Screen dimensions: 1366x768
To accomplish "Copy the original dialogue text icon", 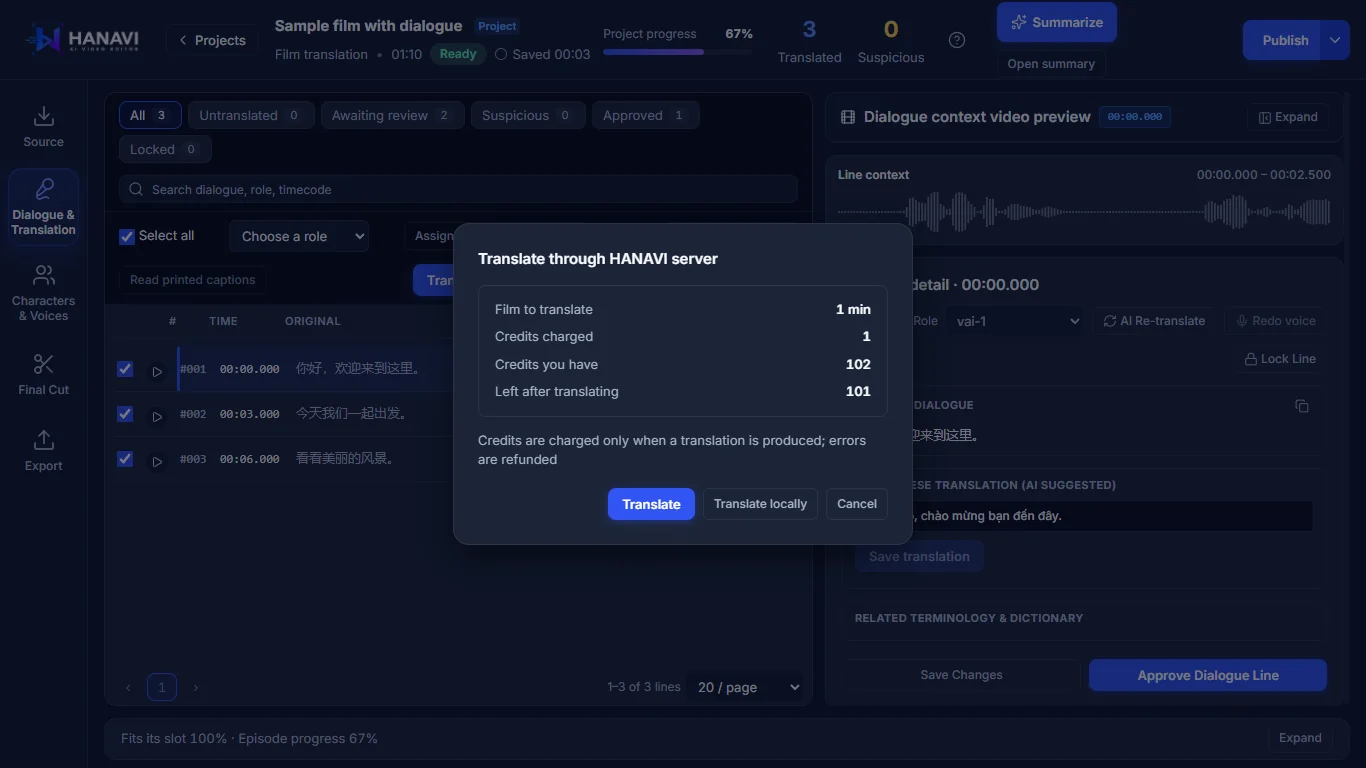I will coord(1301,406).
